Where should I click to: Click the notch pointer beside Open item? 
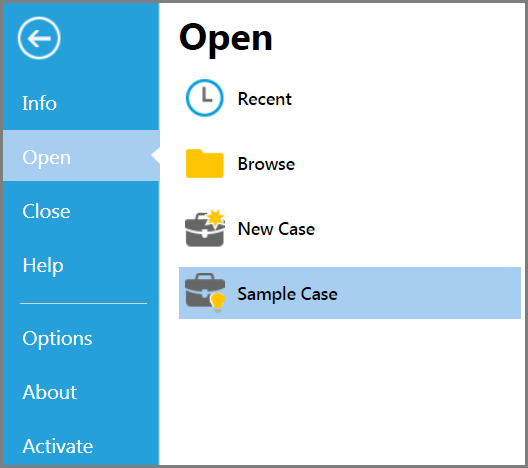(156, 156)
